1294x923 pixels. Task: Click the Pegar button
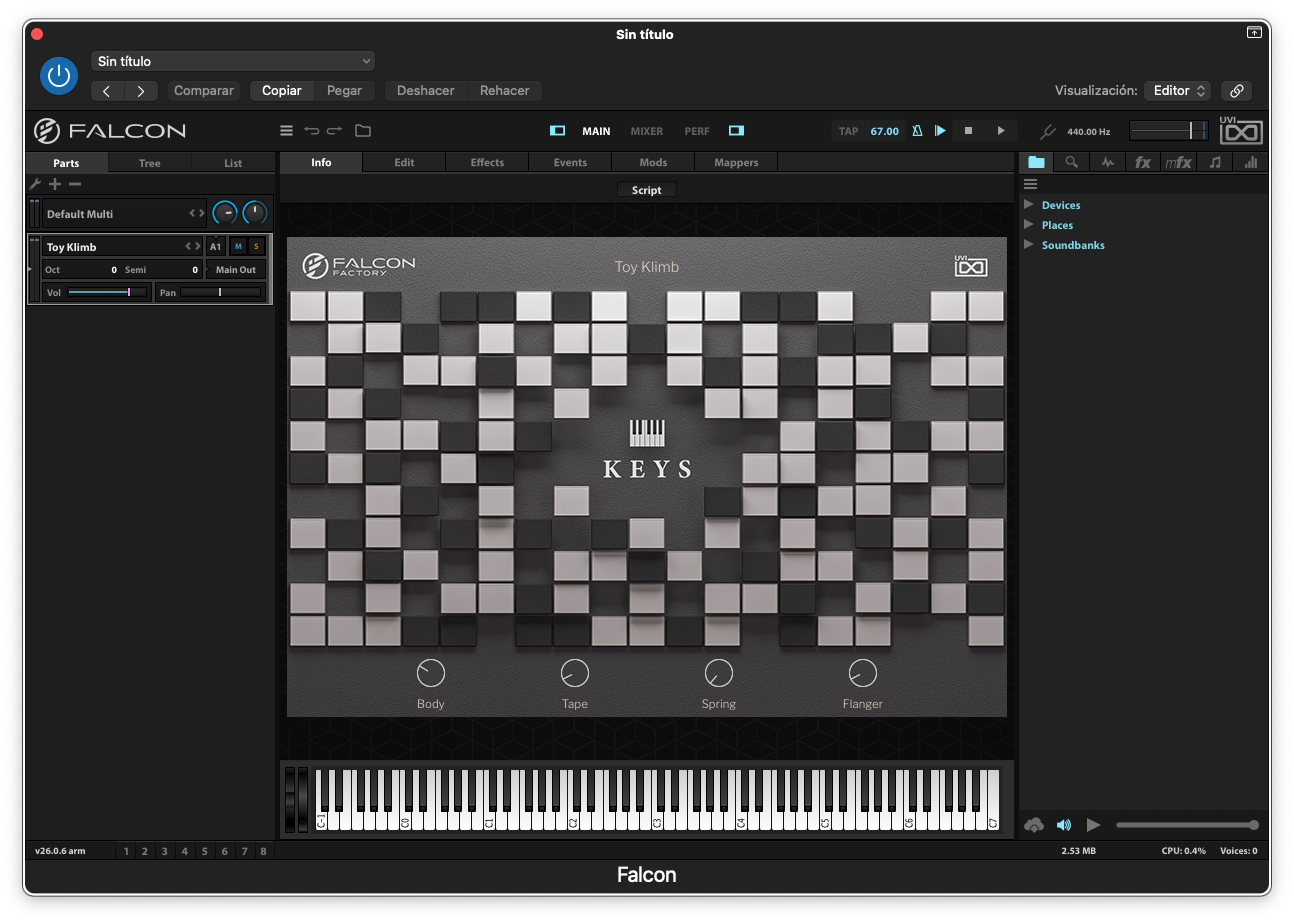344,91
